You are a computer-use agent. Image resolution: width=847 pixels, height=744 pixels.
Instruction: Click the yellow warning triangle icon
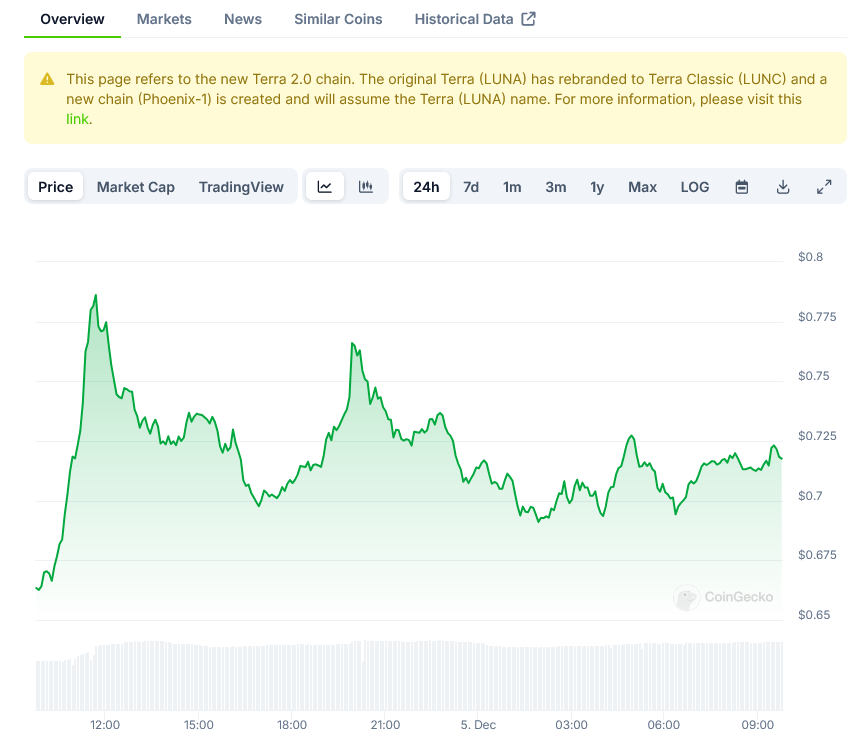(47, 79)
